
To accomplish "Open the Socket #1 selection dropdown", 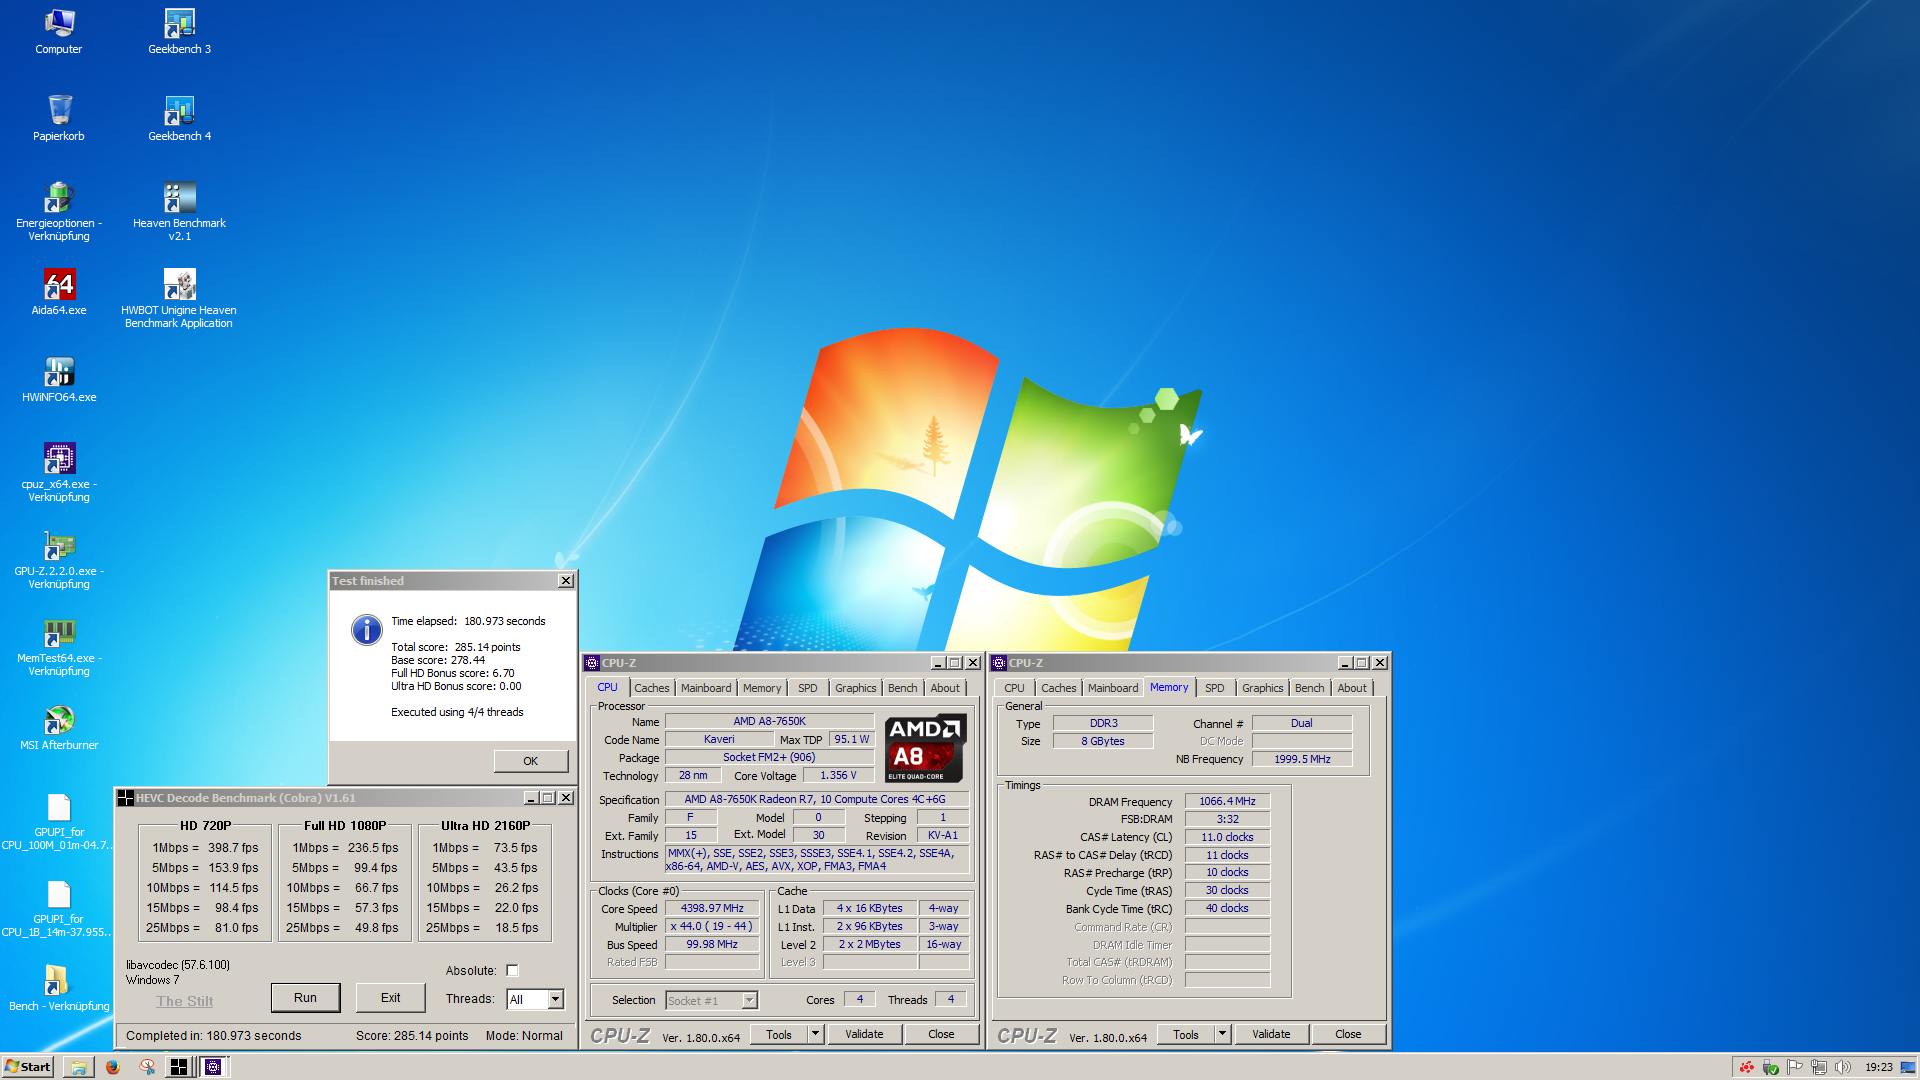I will (x=749, y=1000).
